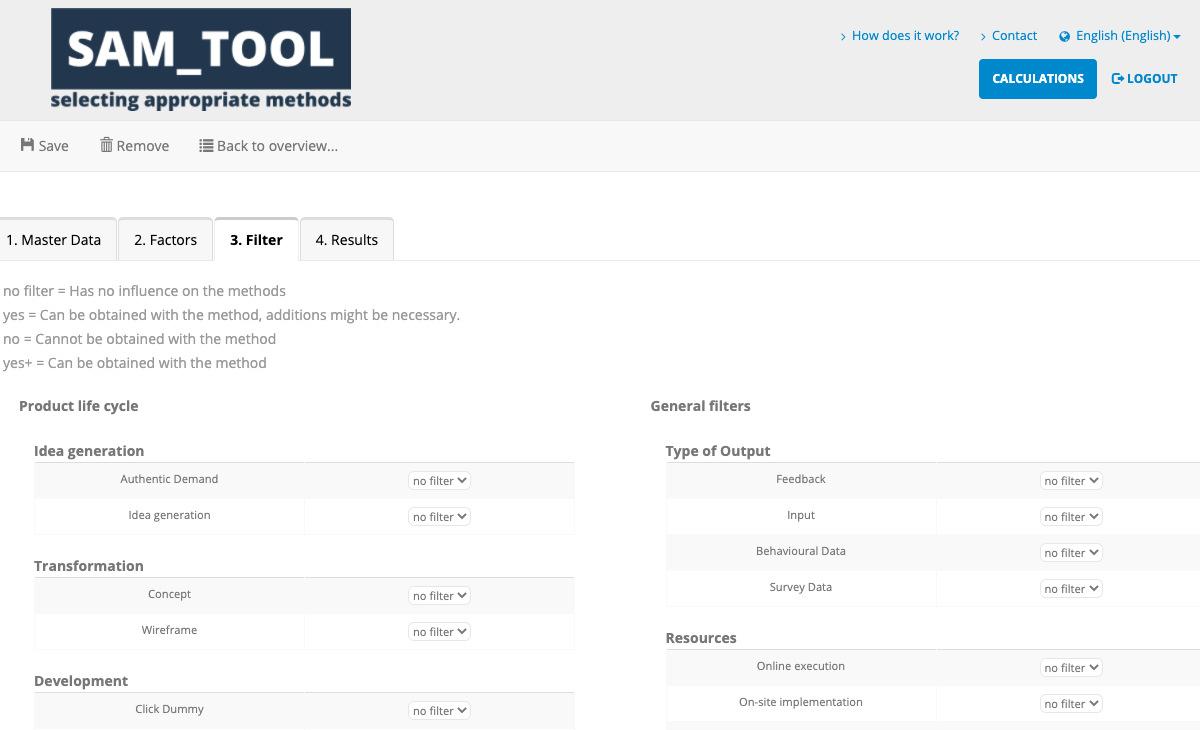Click the Back to overview list icon
Viewport: 1200px width, 730px height.
pos(206,145)
